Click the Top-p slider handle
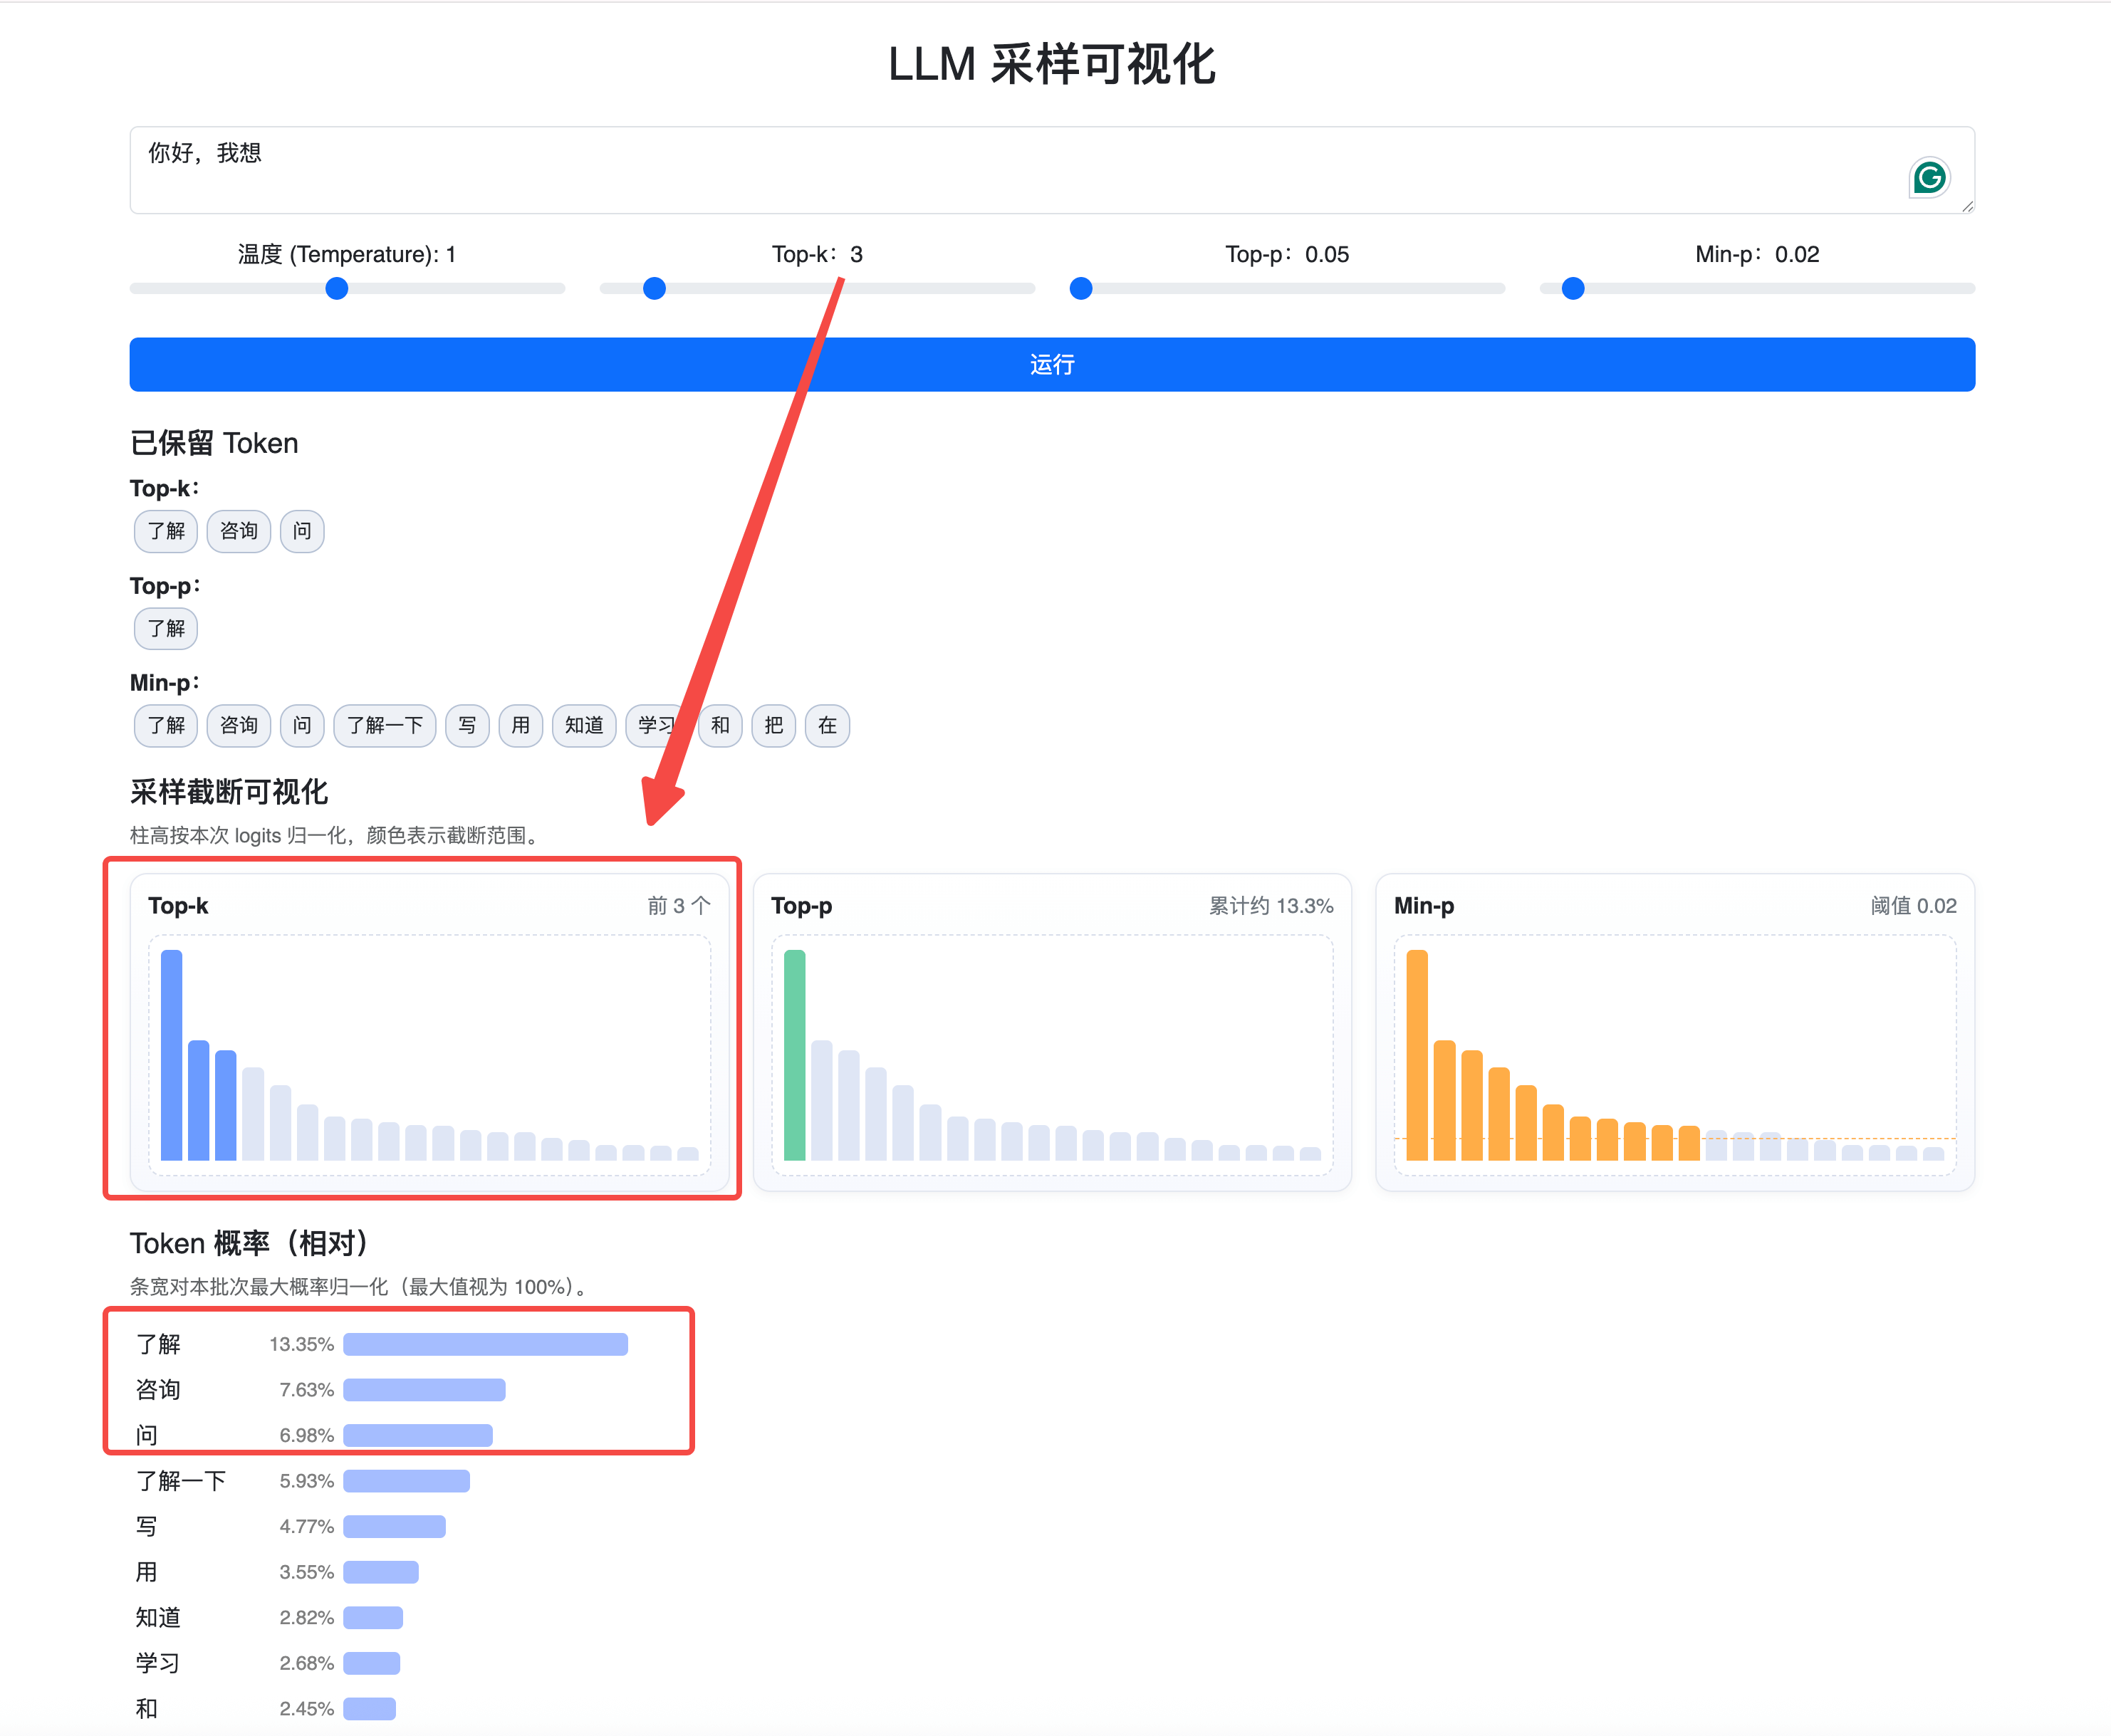The height and width of the screenshot is (1736, 2111). tap(1081, 289)
